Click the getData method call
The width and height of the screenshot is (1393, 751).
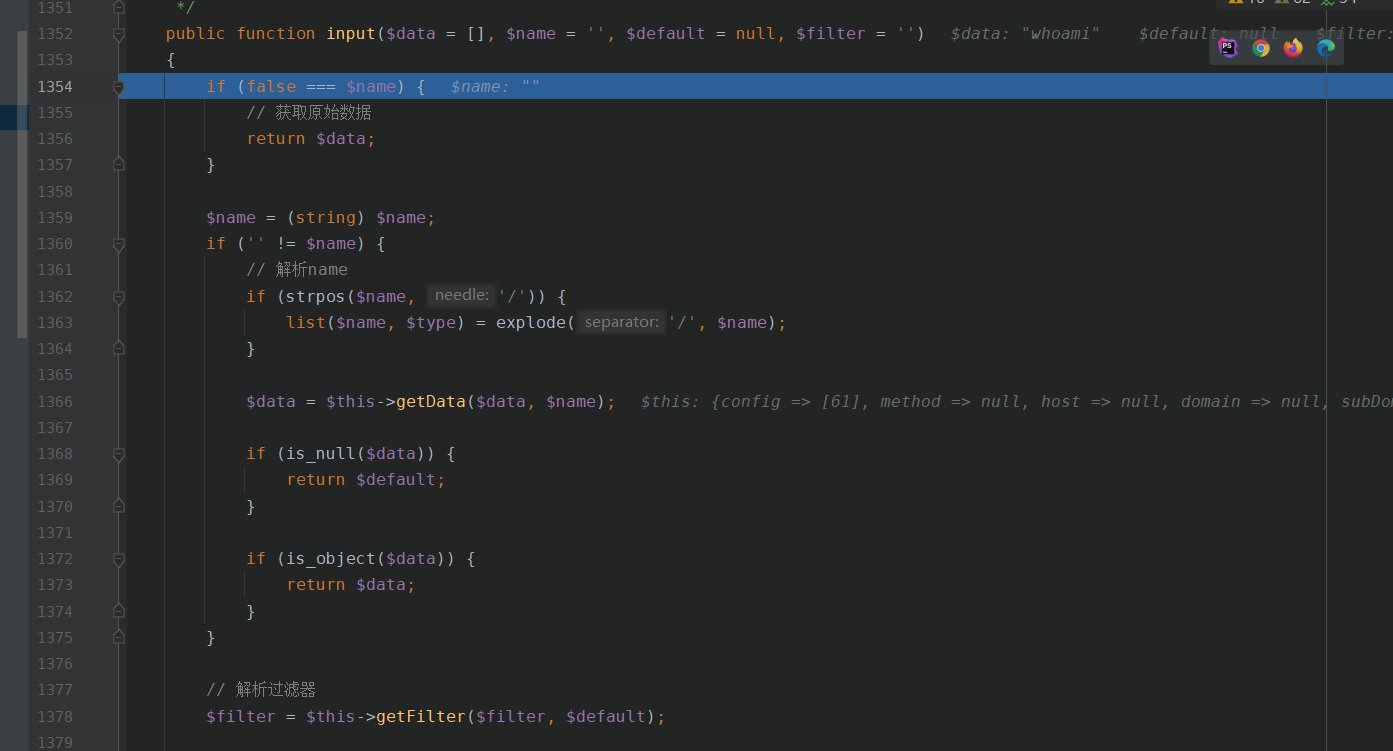(x=431, y=401)
